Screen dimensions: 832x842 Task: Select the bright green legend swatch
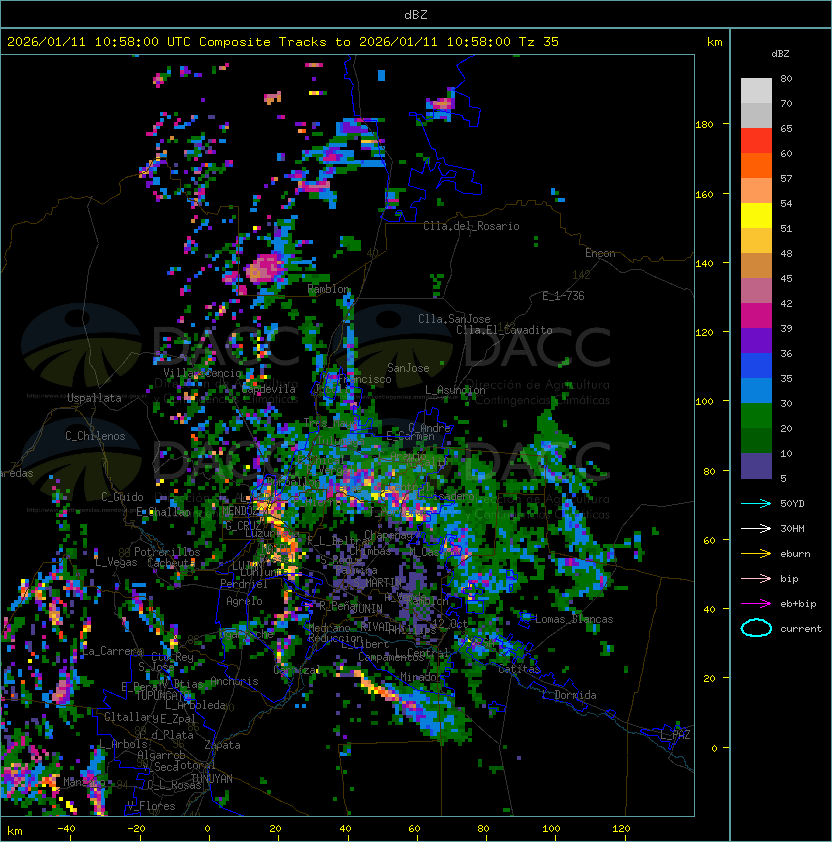click(756, 415)
